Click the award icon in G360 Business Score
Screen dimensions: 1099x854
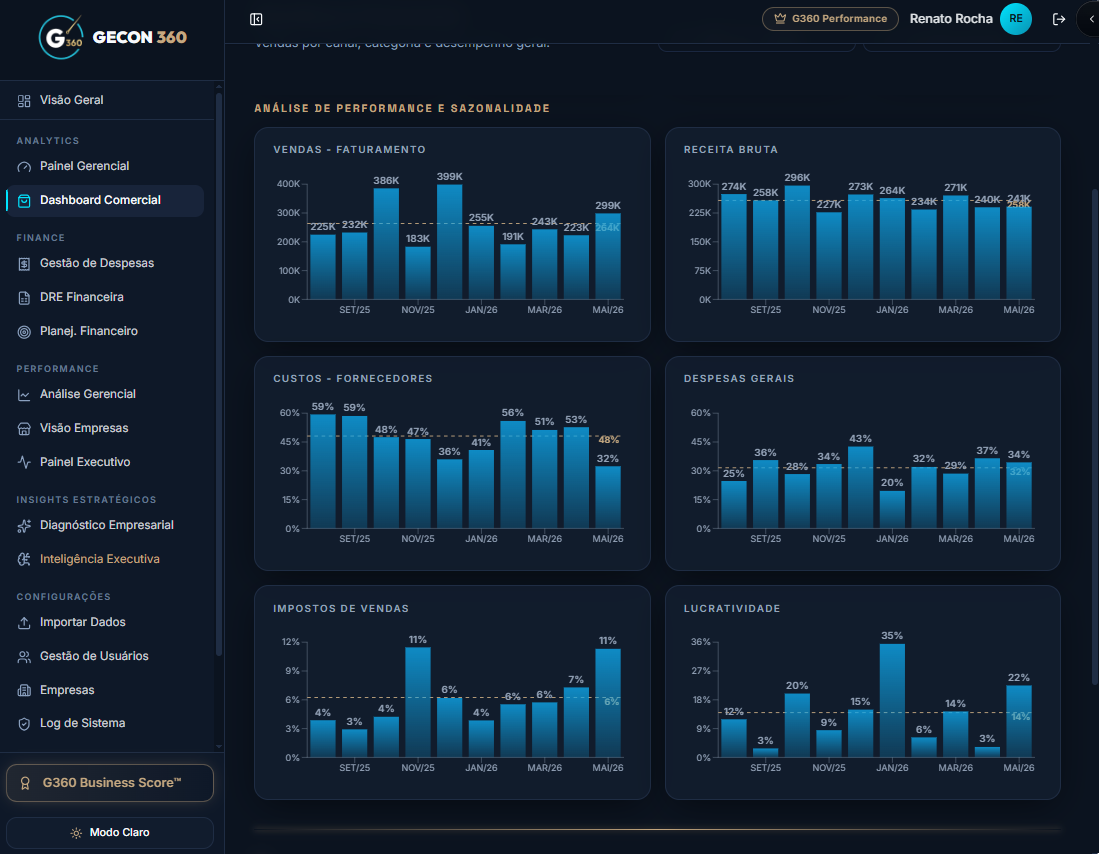pos(25,783)
